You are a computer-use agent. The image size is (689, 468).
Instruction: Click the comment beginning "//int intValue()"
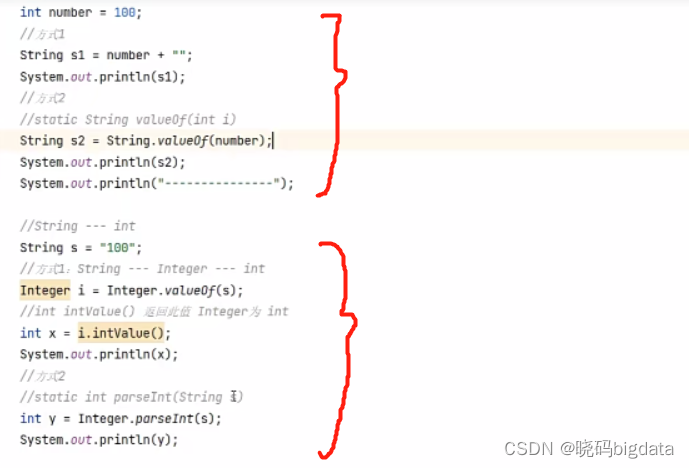pyautogui.click(x=154, y=312)
